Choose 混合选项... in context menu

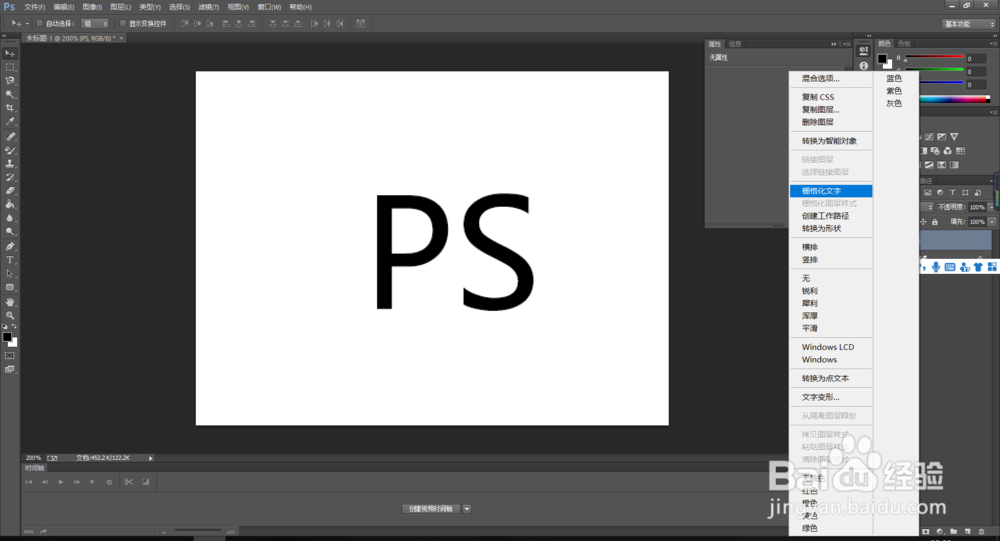(x=831, y=78)
